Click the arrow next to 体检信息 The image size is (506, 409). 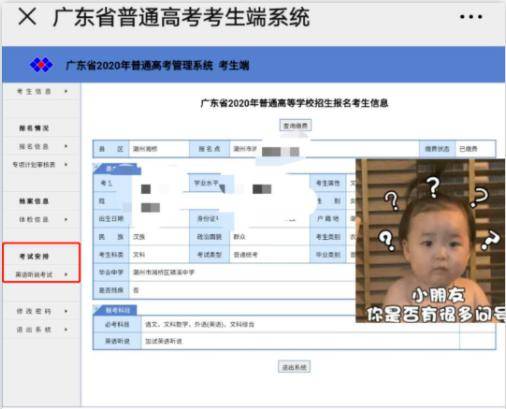(x=66, y=219)
